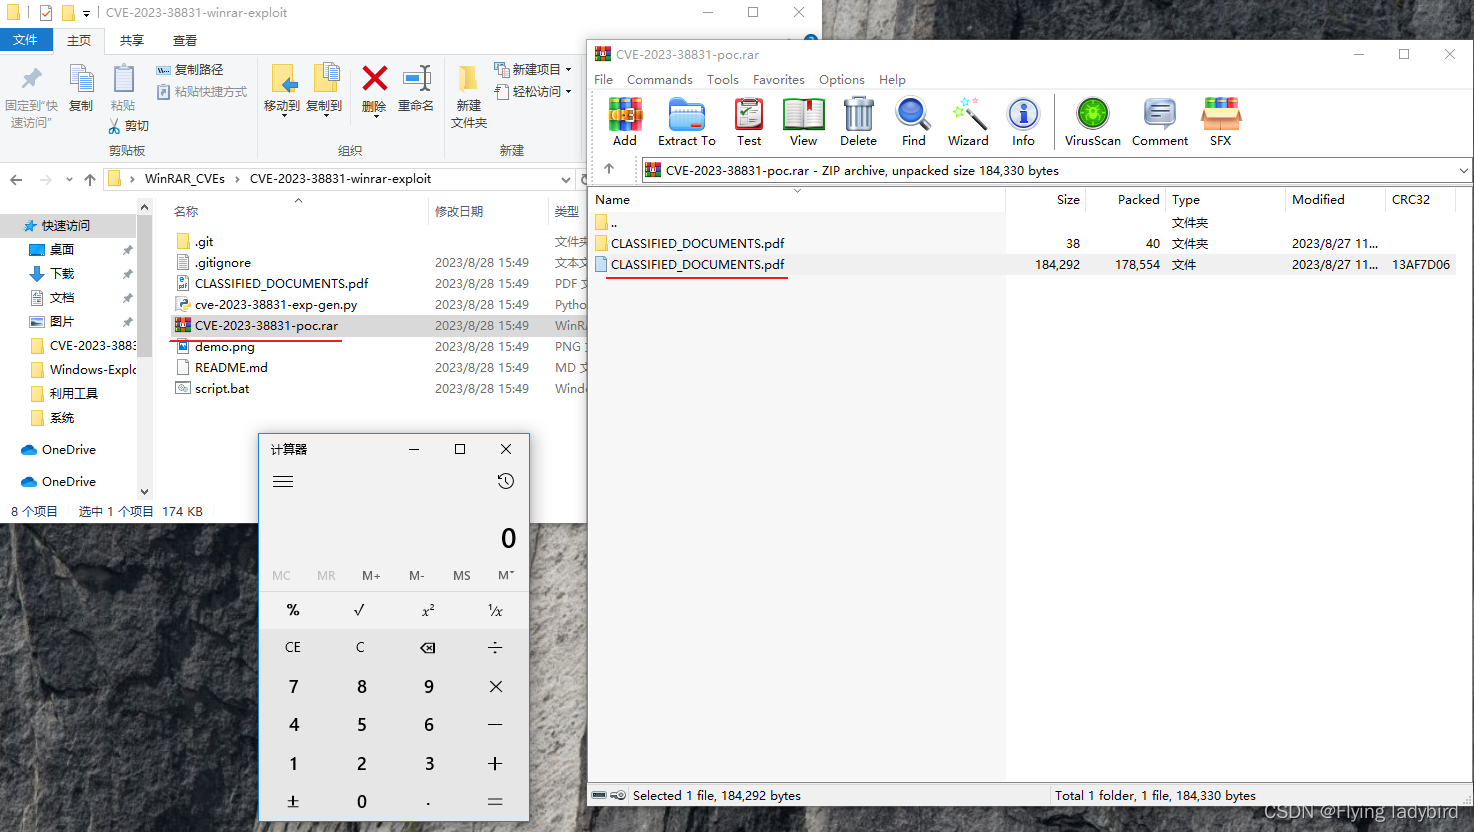Select cve-2023-38831-exp-gen.py file
Viewport: 1474px width, 832px height.
(275, 305)
